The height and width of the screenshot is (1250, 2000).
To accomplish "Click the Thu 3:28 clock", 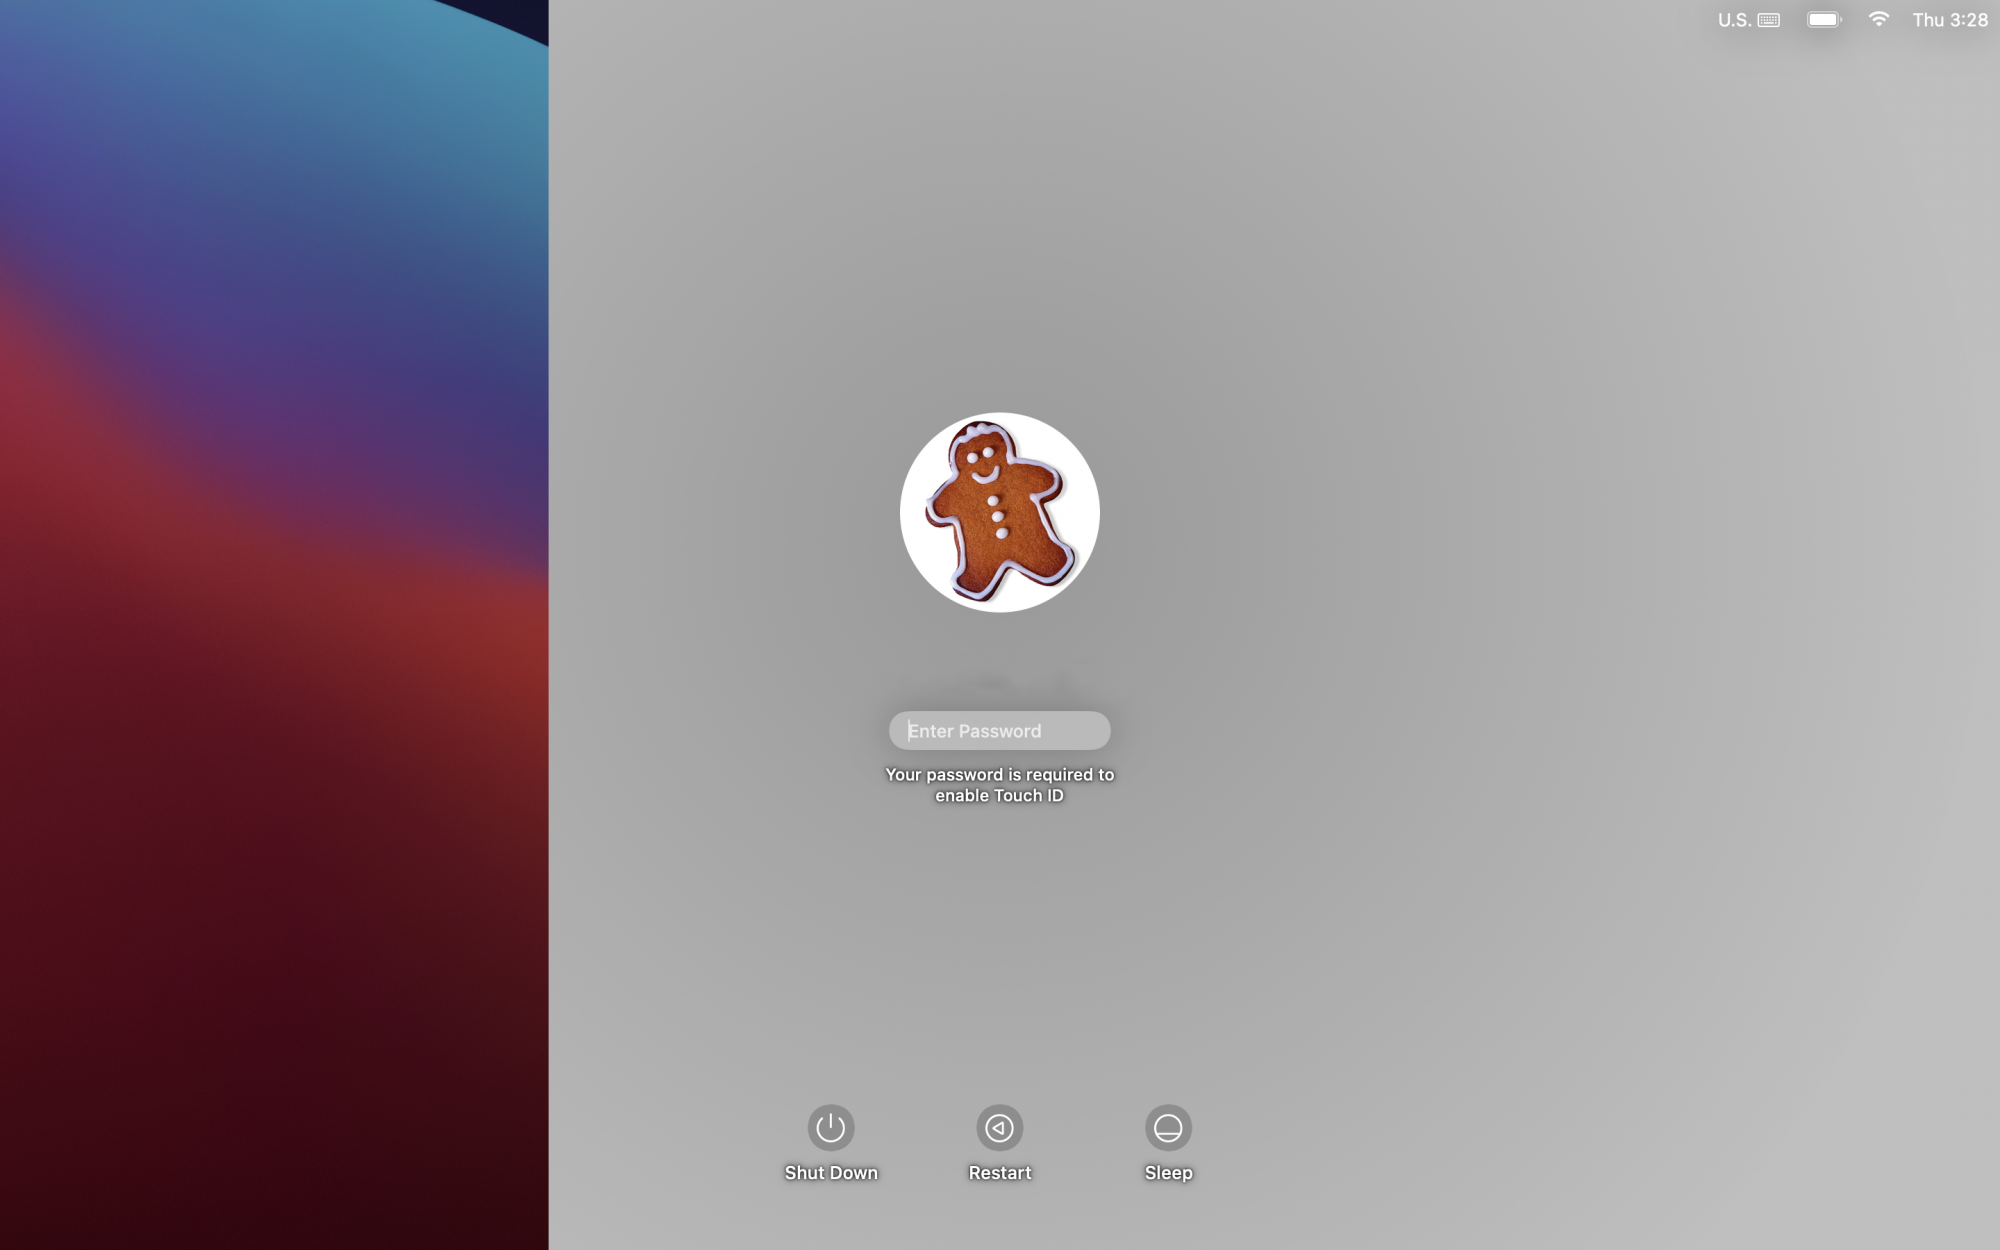I will [x=1949, y=20].
